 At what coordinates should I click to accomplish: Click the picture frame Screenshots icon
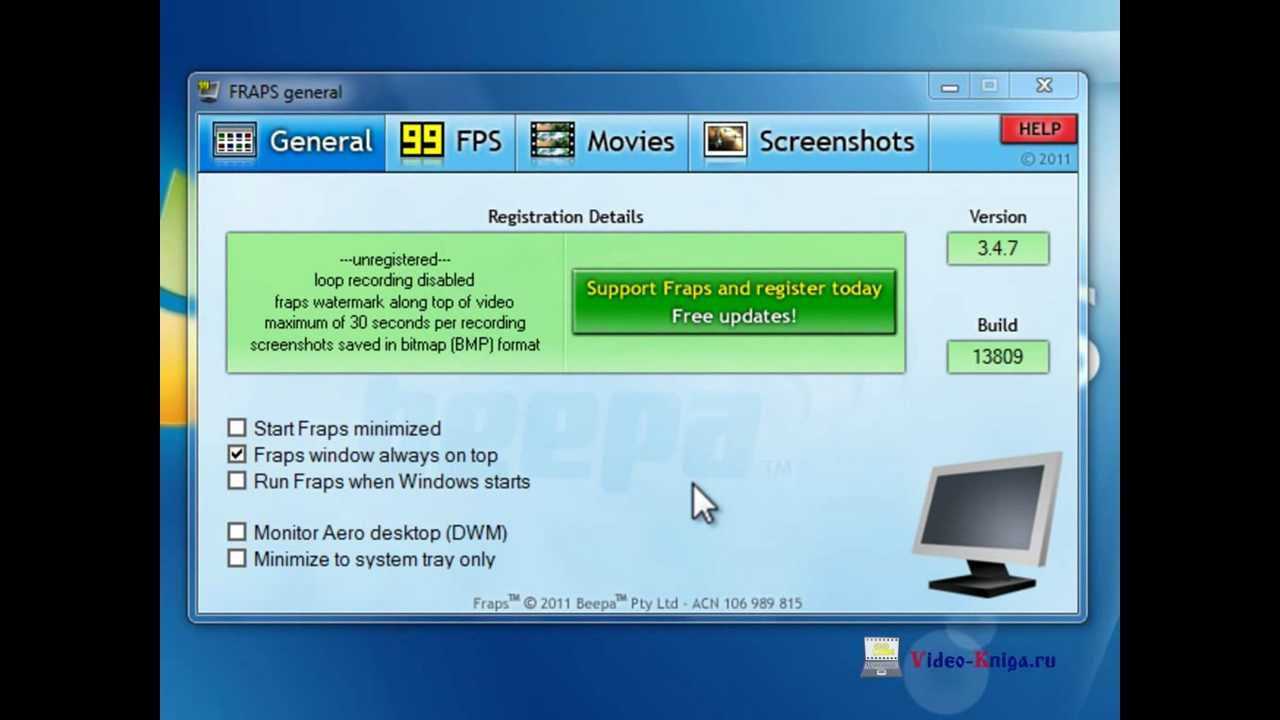(725, 141)
